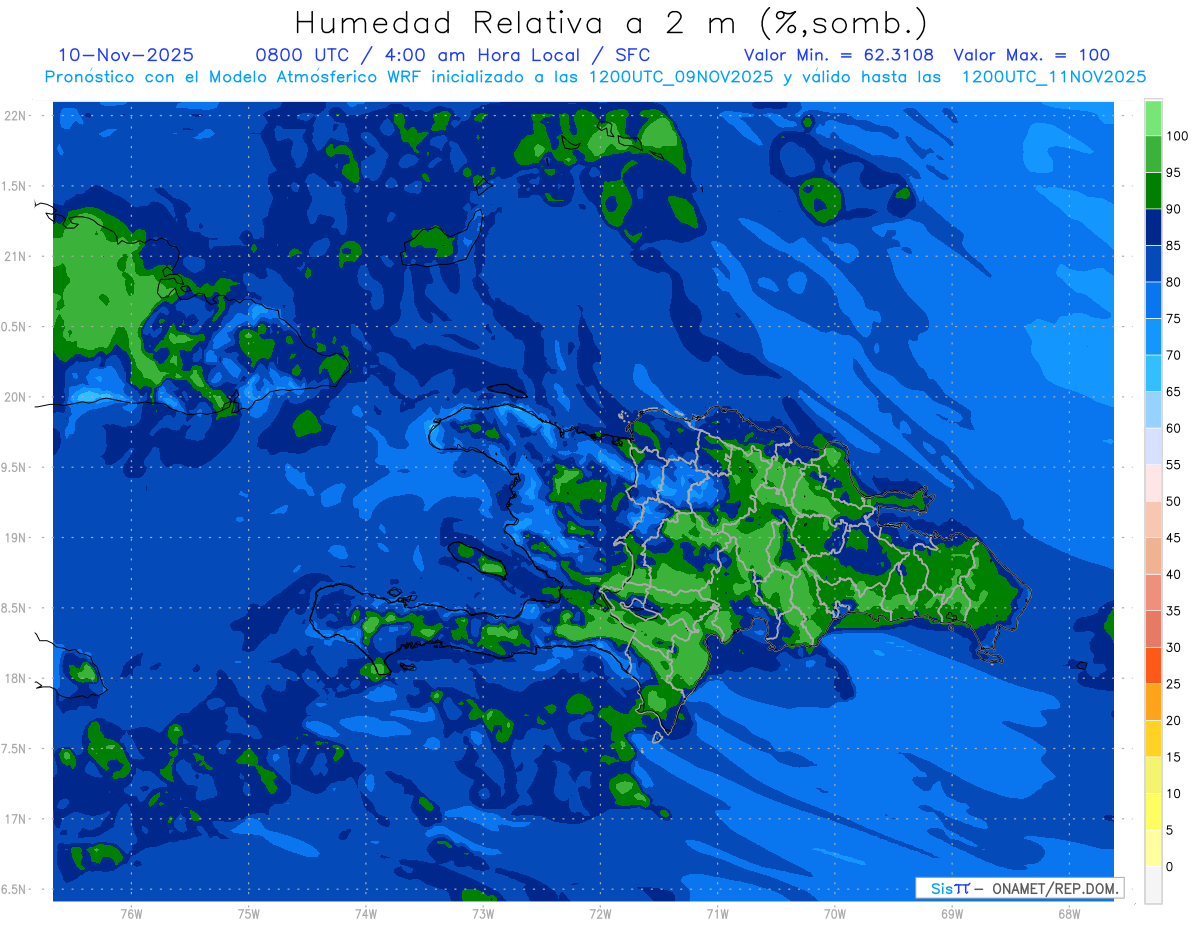Pick the medium green swatch between 95 and 100

1153,154
